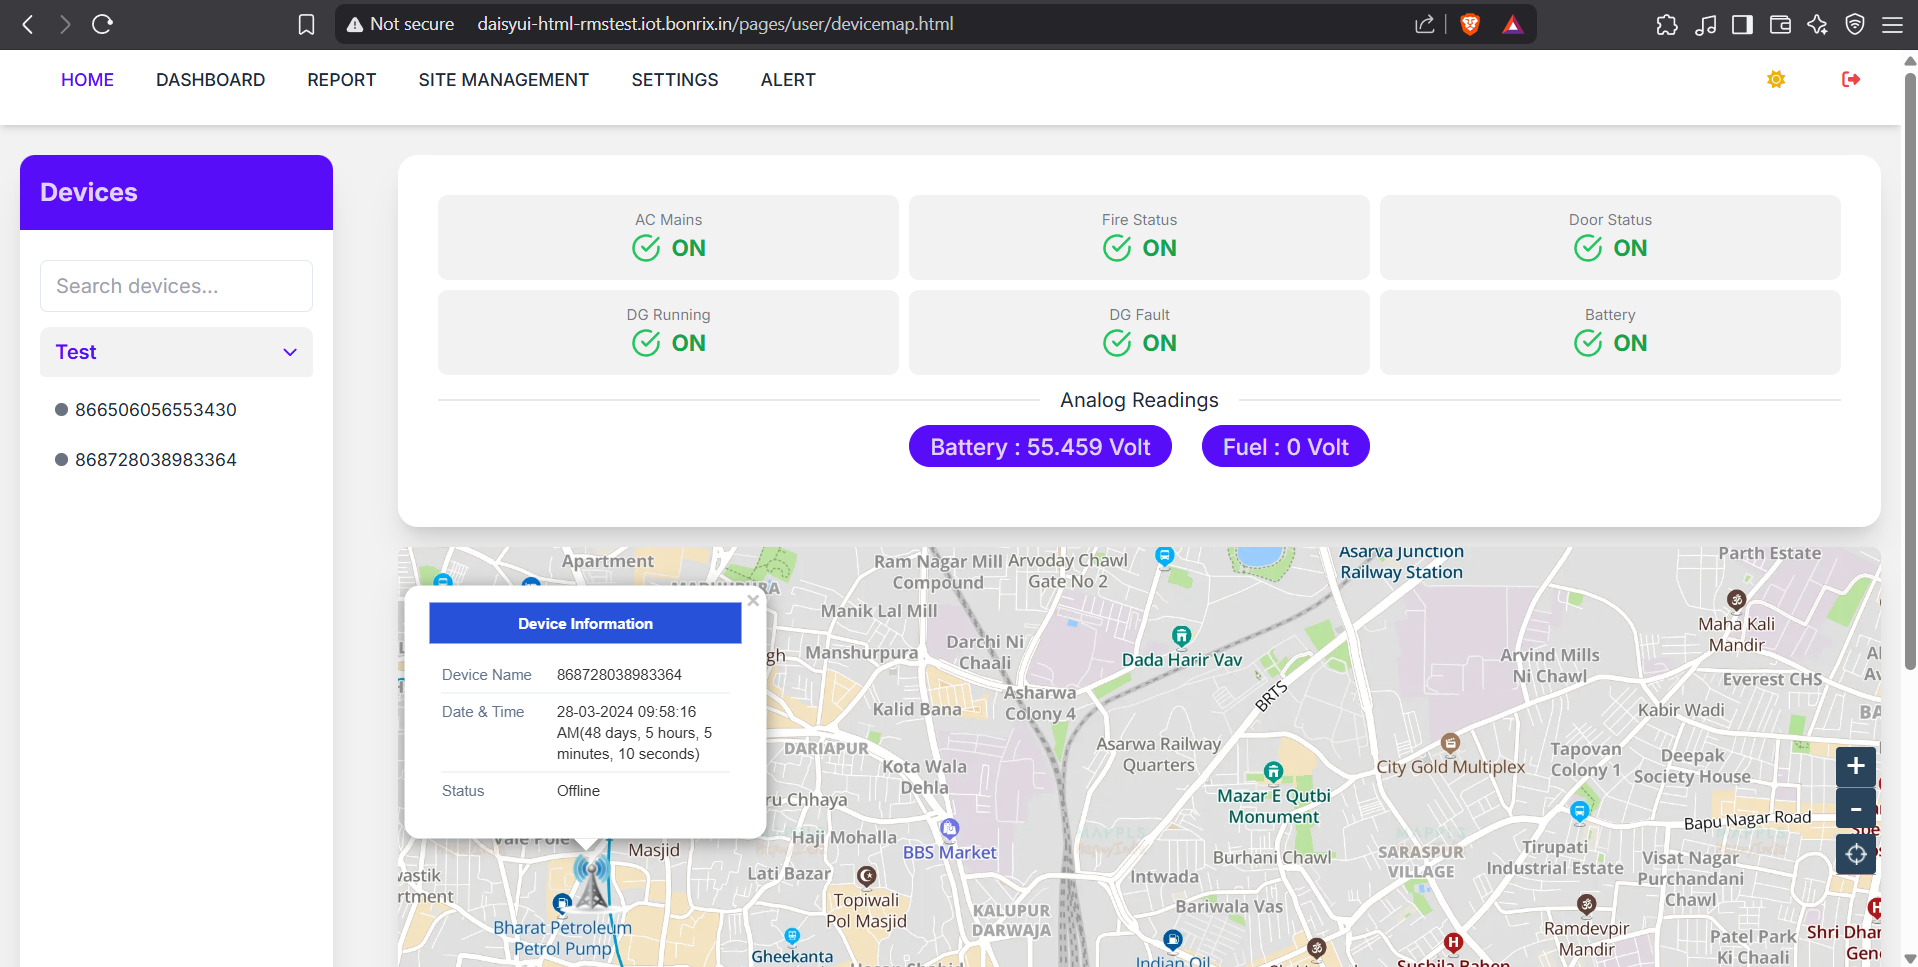1918x967 pixels.
Task: Click the Fuel 0 Volt badge
Action: [1285, 446]
